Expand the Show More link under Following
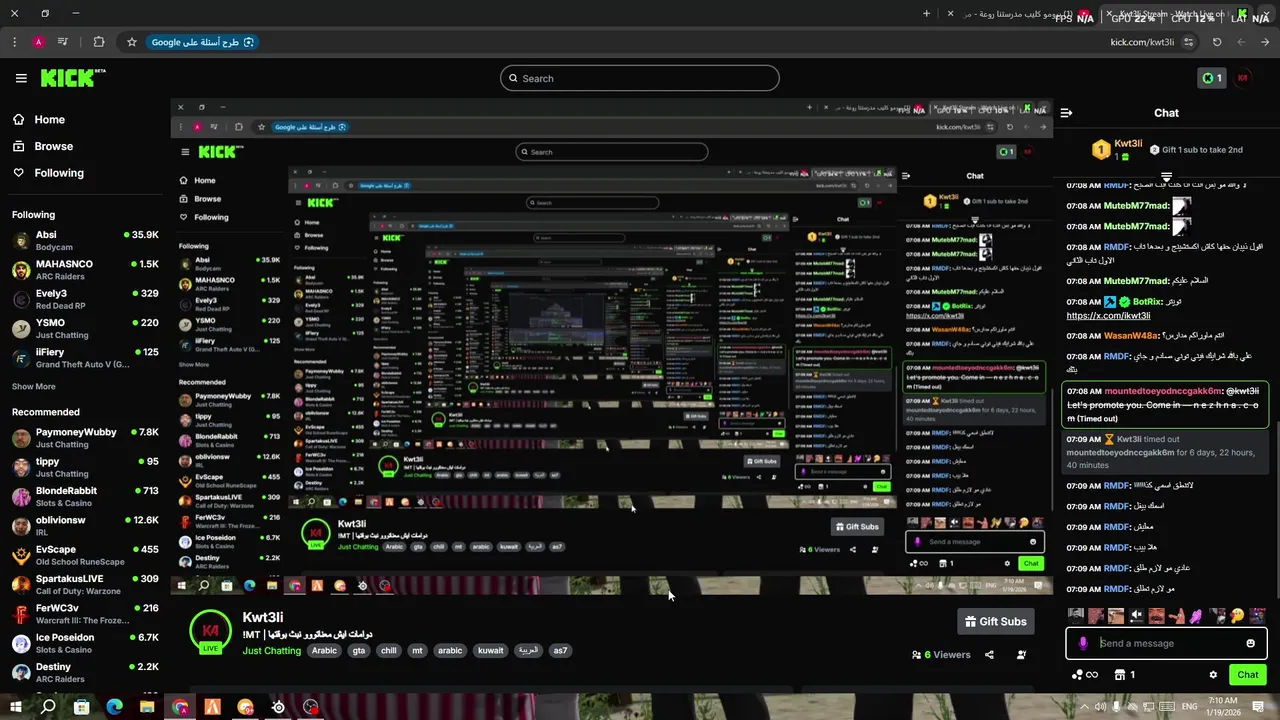This screenshot has height=720, width=1280. (x=34, y=386)
